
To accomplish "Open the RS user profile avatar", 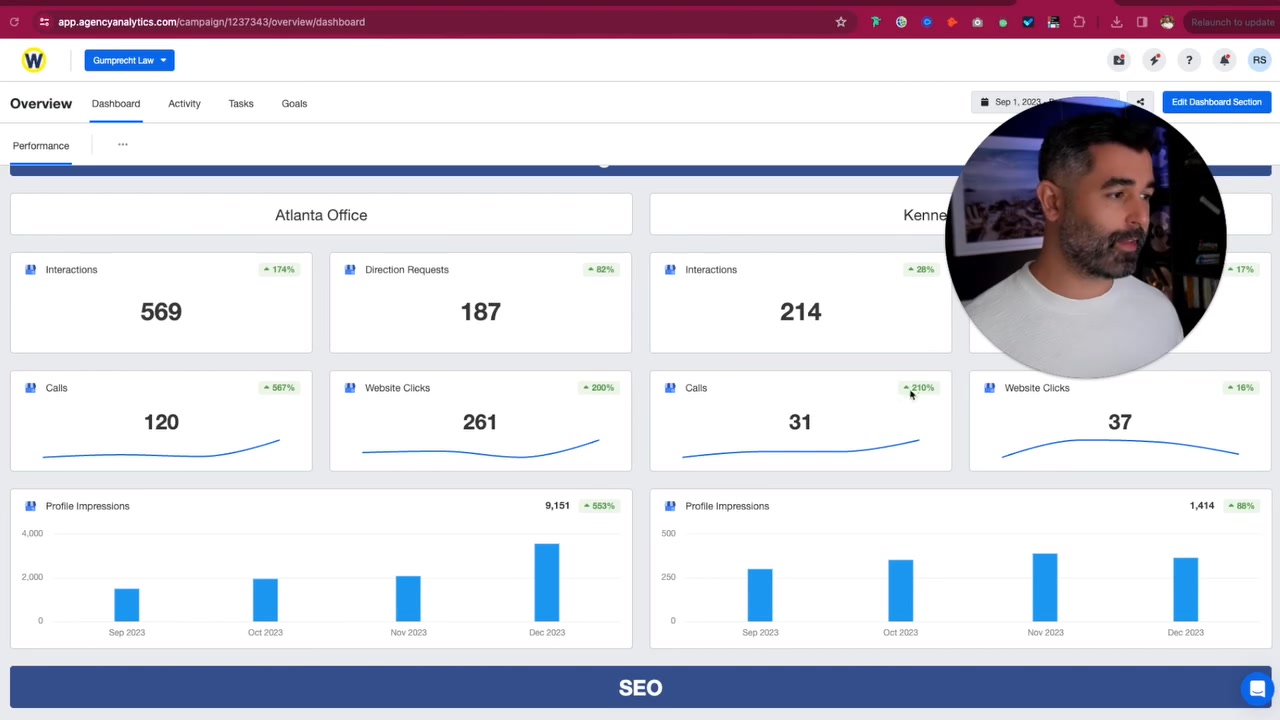I will click(1259, 60).
